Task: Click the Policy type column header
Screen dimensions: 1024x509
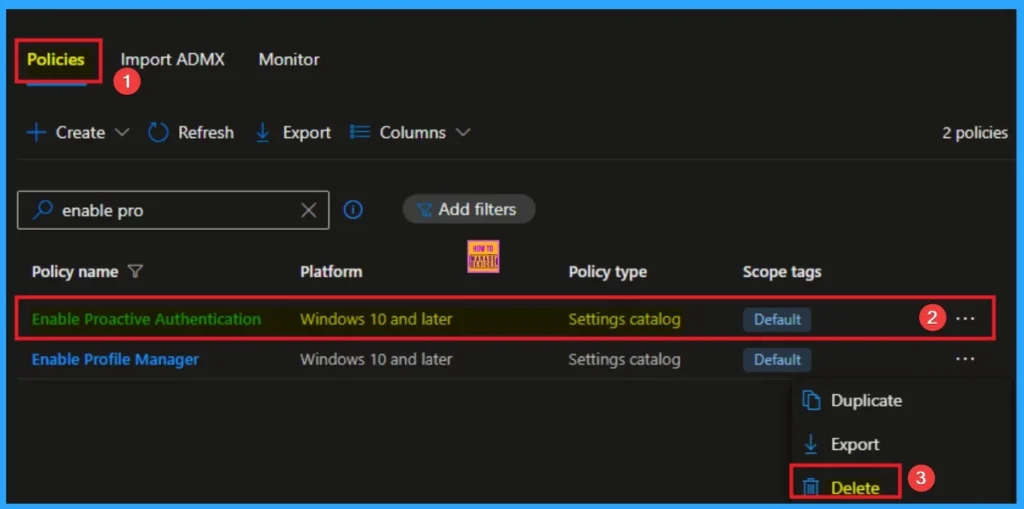Action: [x=607, y=272]
